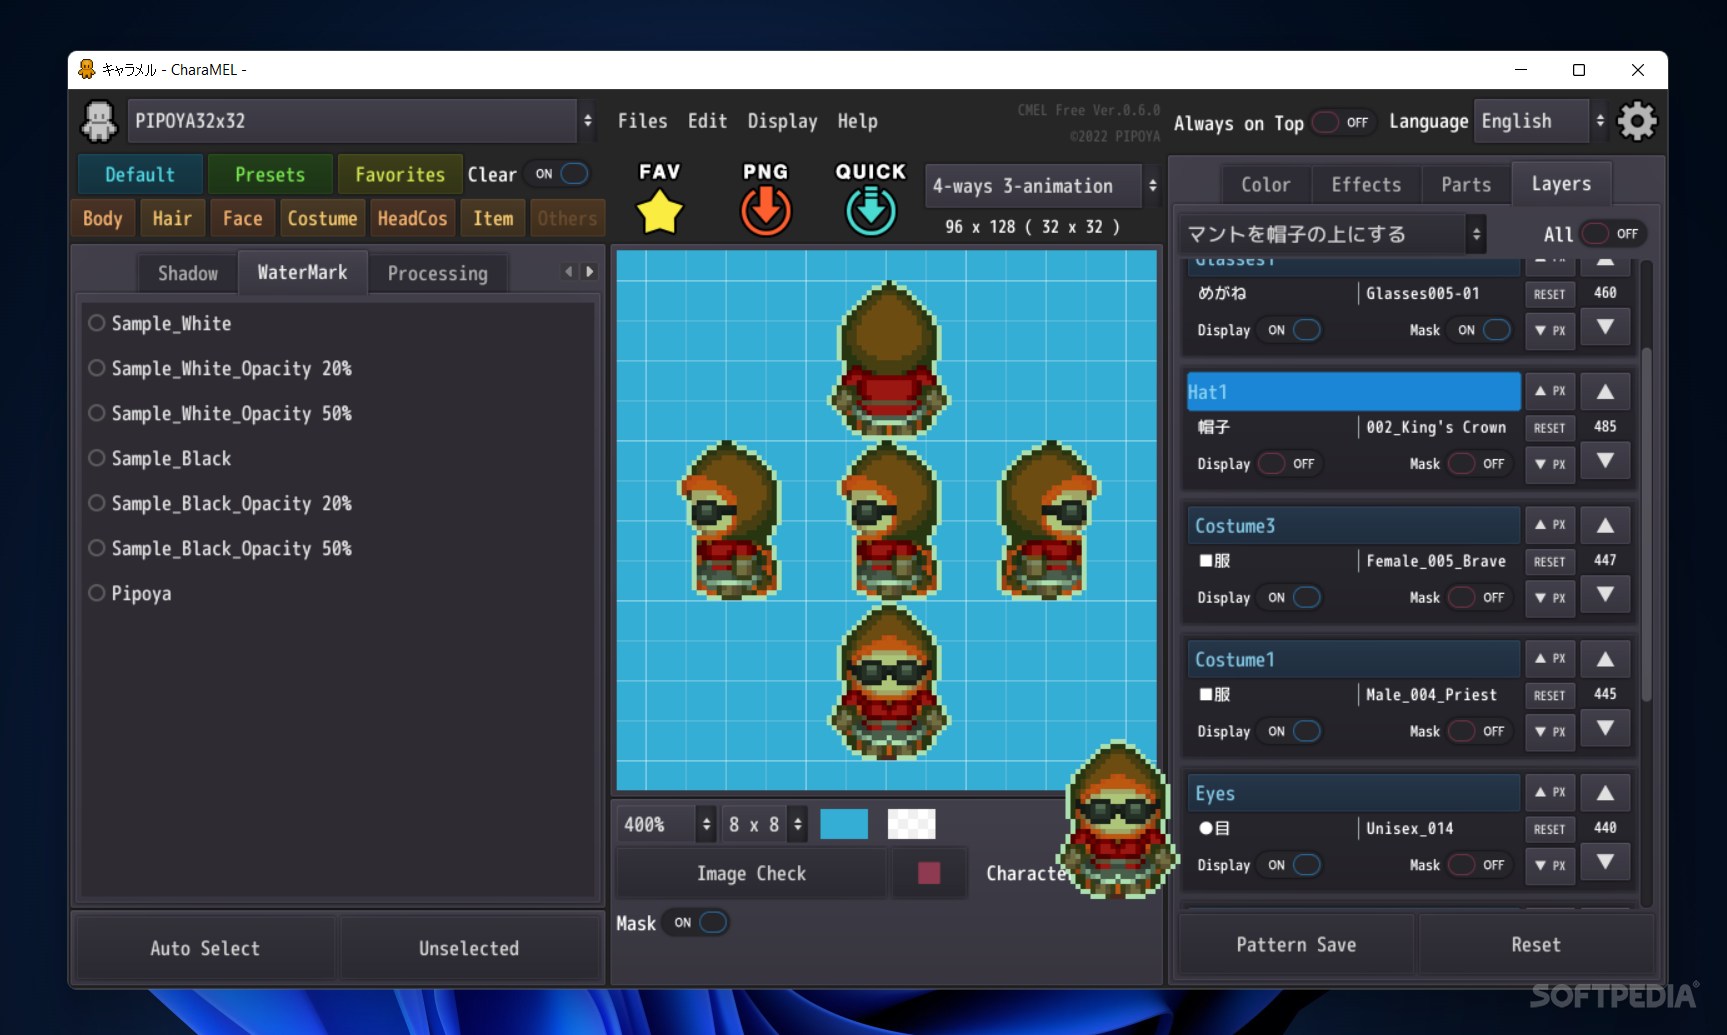Toggle the bottom Mask ON switch

(698, 923)
